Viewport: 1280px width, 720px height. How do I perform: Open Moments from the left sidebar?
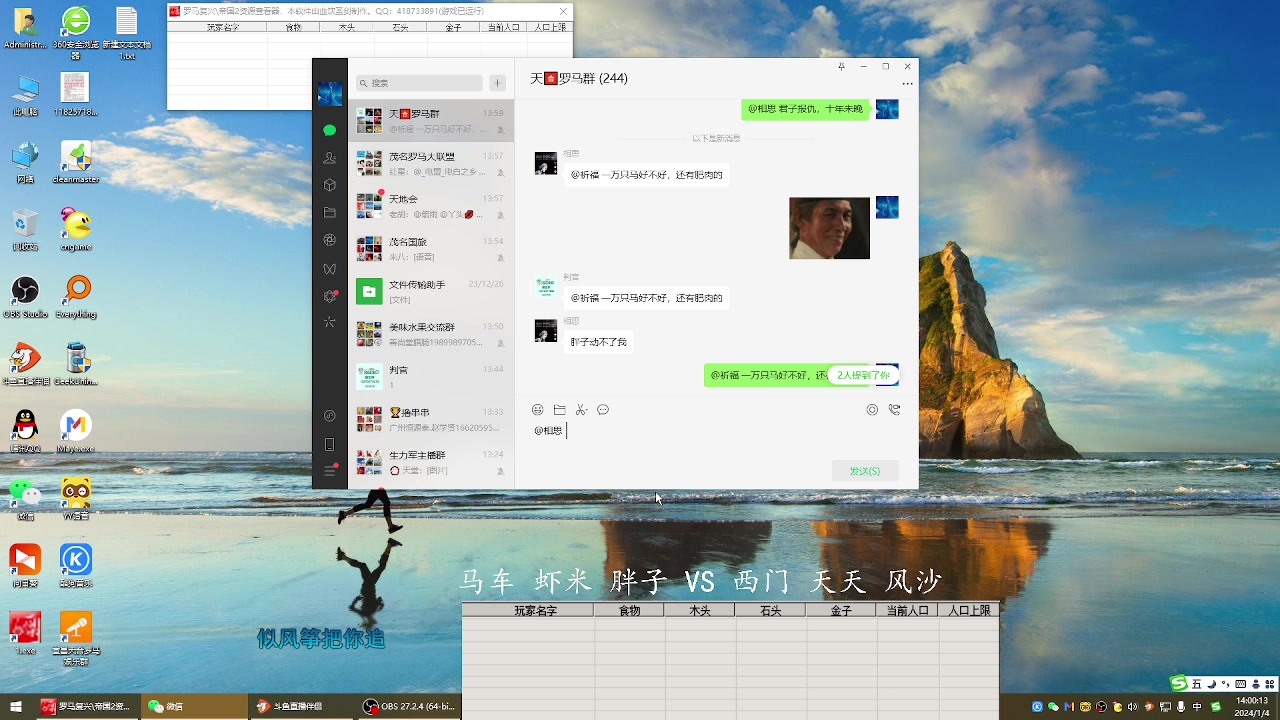pyautogui.click(x=330, y=240)
